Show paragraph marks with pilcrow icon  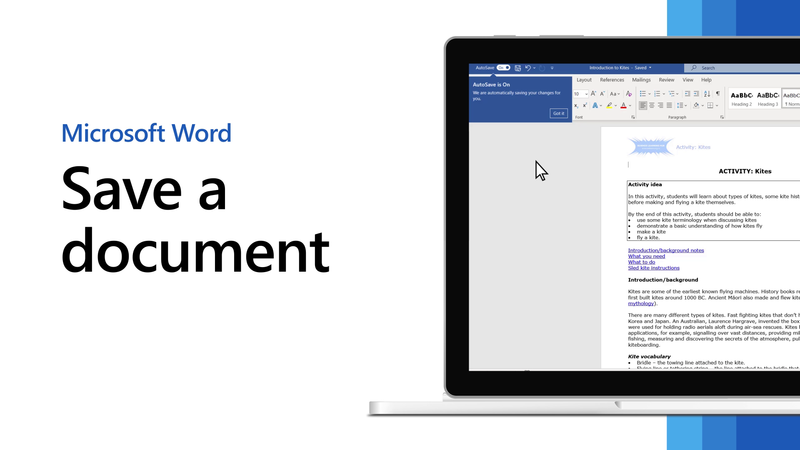[x=717, y=93]
